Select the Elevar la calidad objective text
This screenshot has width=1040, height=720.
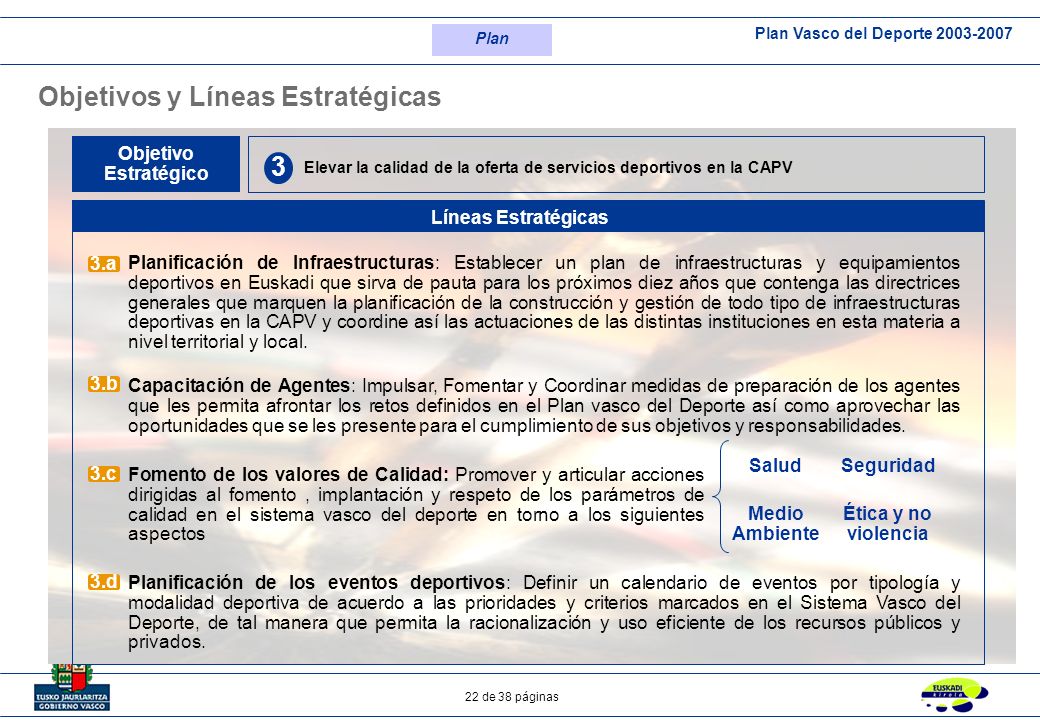click(548, 168)
